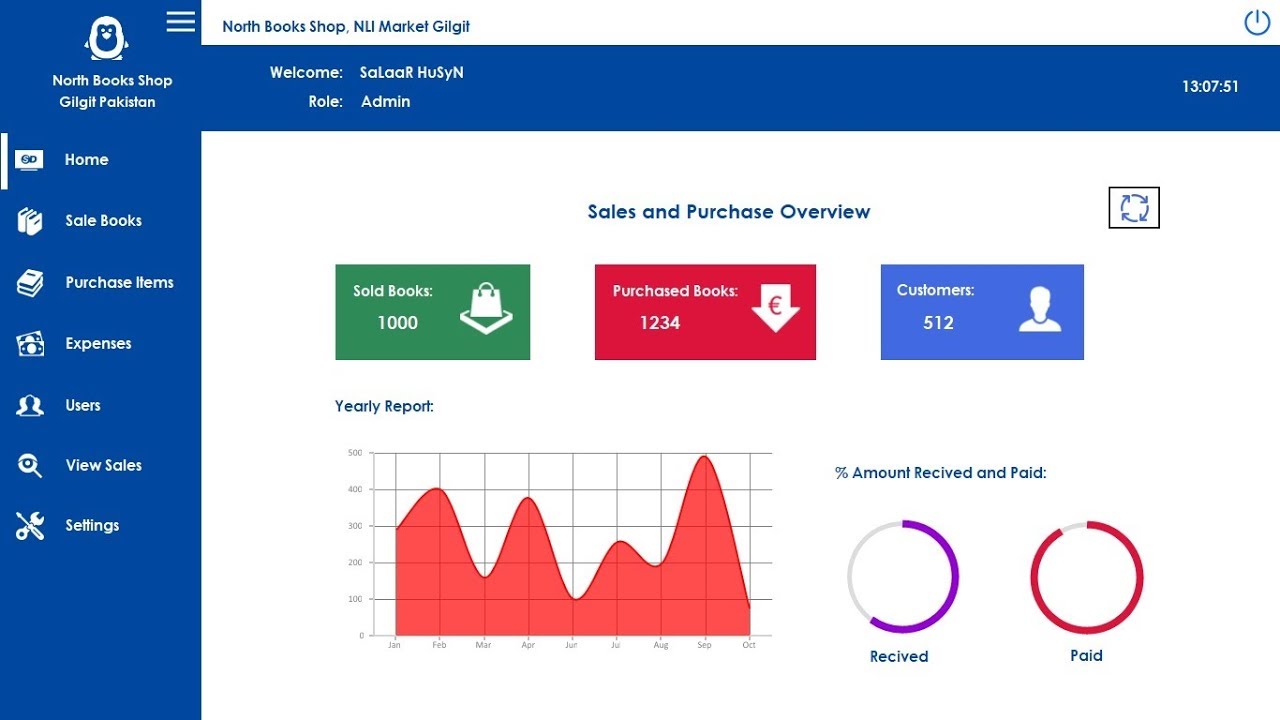
Task: Click the Sale Books icon
Action: (x=30, y=221)
